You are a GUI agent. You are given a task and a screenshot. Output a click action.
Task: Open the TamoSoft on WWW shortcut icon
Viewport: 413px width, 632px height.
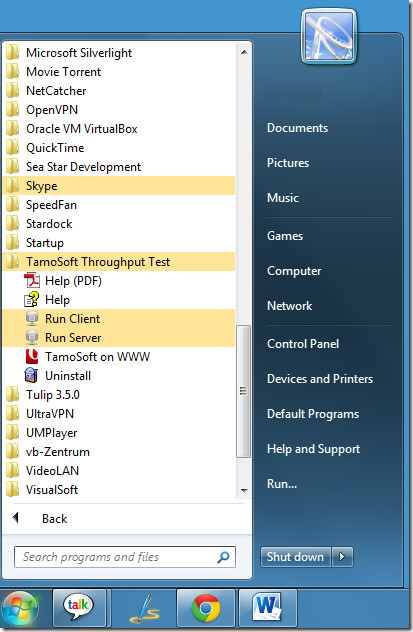coord(32,356)
